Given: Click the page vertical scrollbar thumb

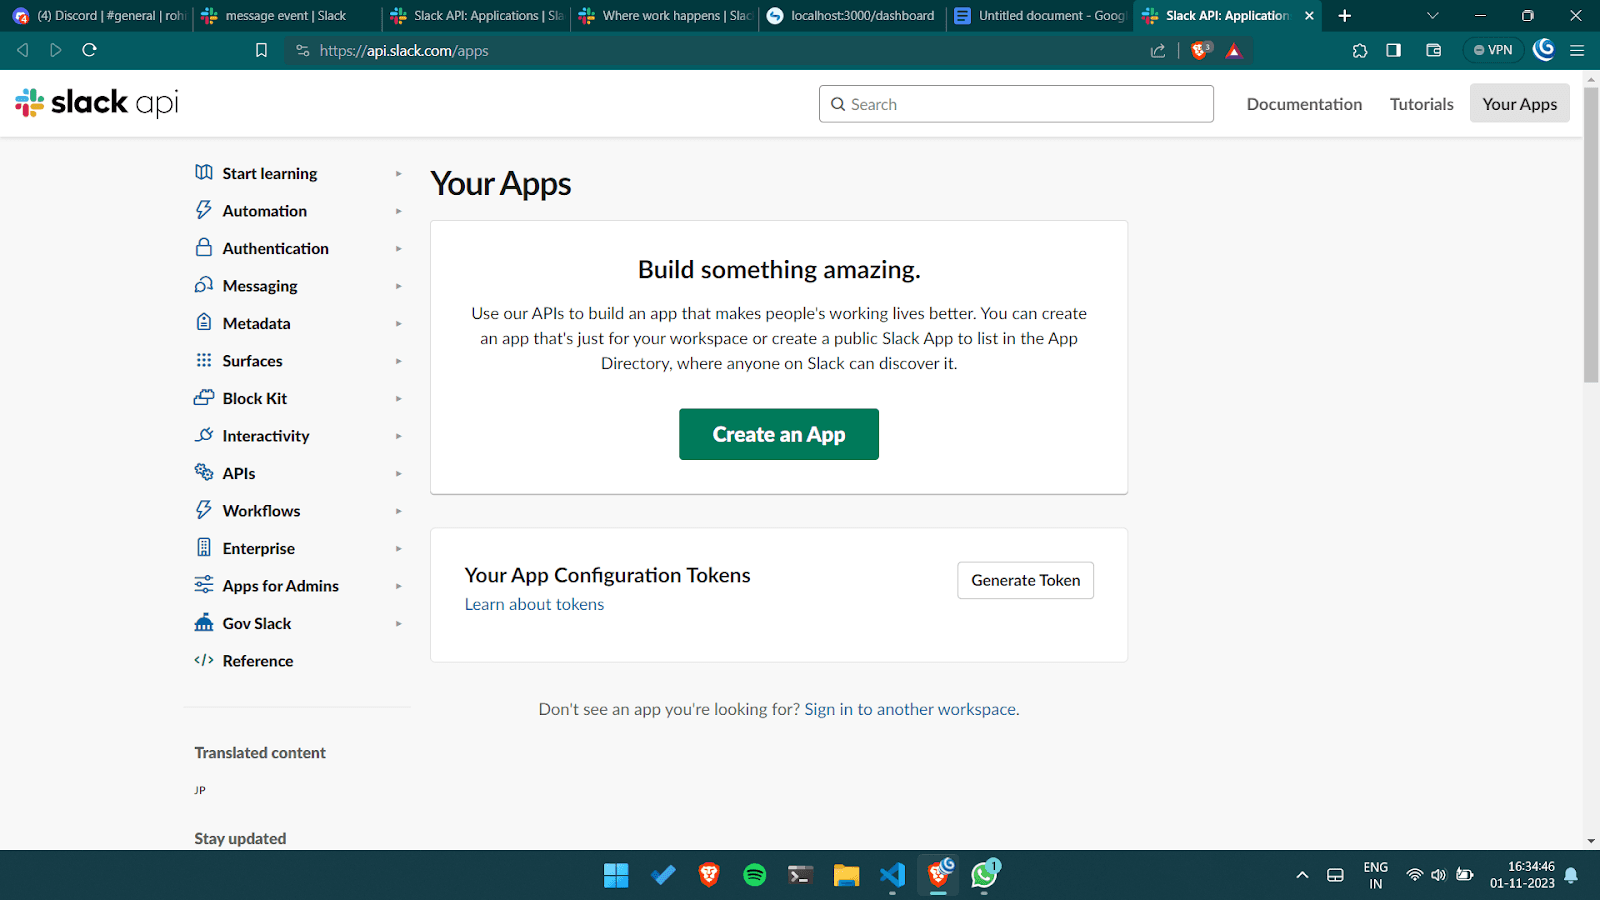Looking at the screenshot, I should click(x=1591, y=234).
